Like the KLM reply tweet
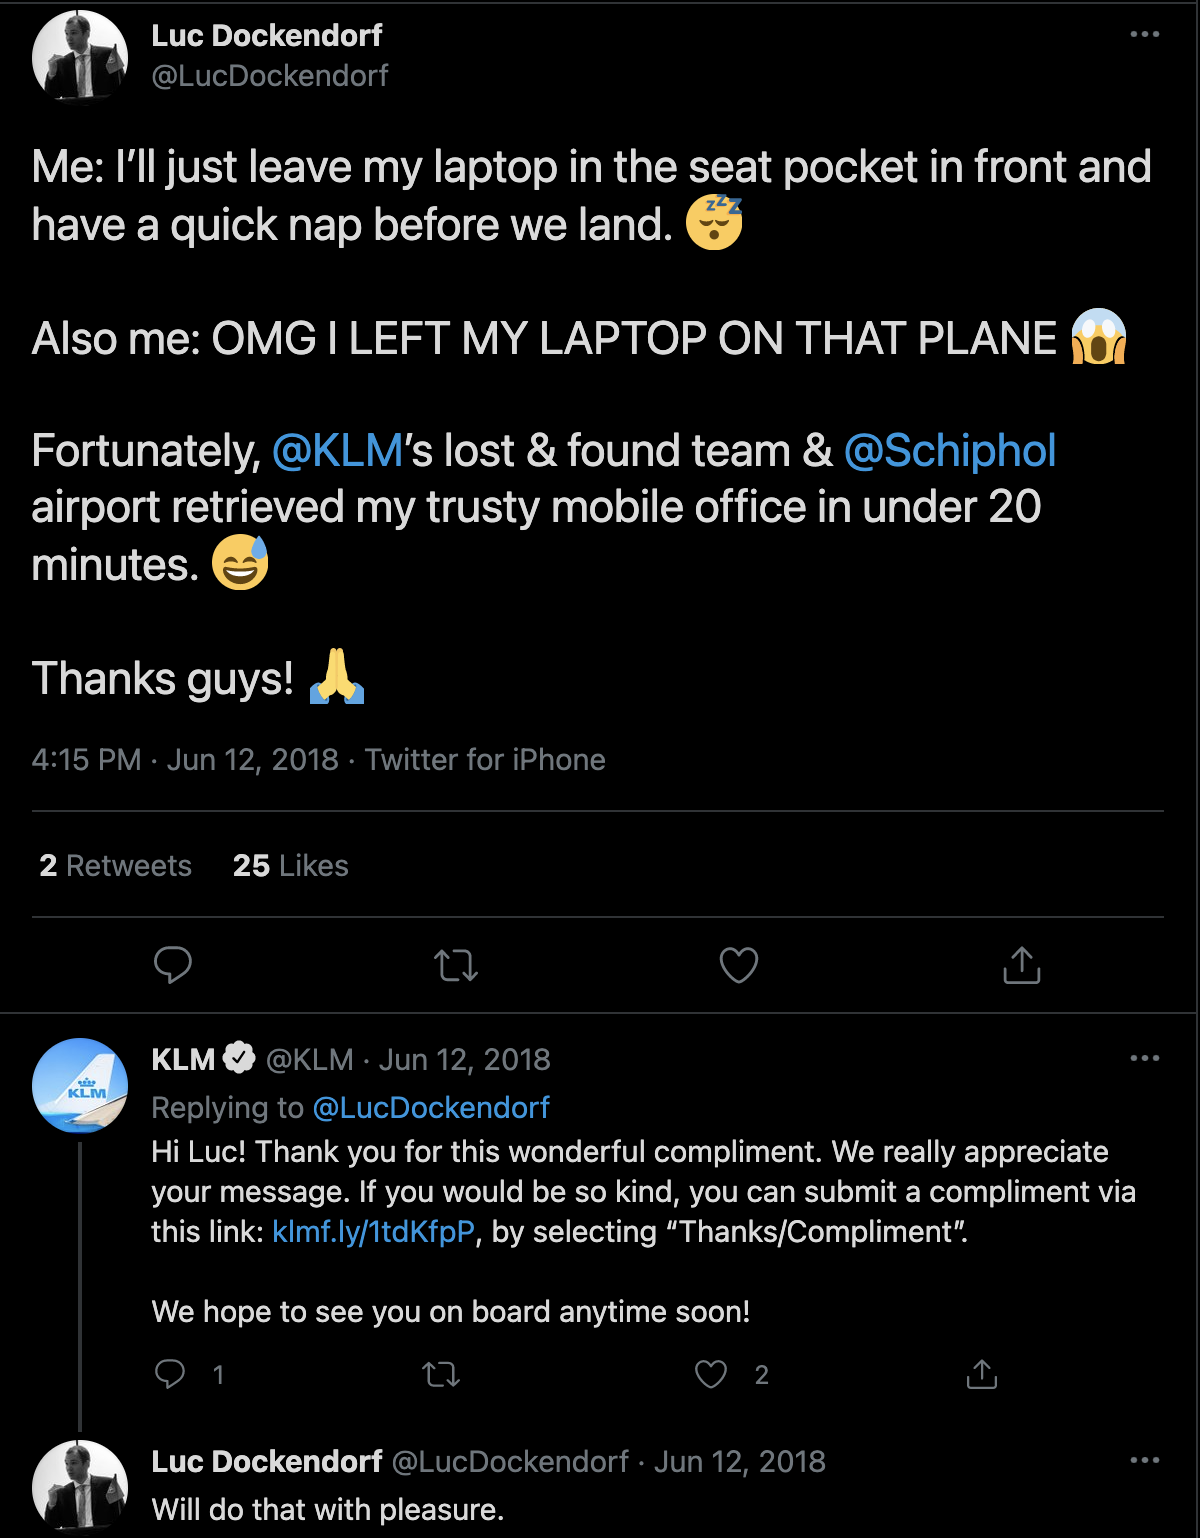1200x1538 pixels. (711, 1375)
